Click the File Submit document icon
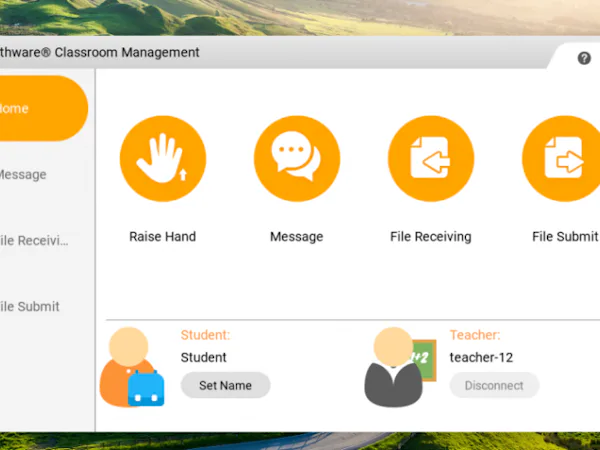This screenshot has height=450, width=600. [x=561, y=158]
